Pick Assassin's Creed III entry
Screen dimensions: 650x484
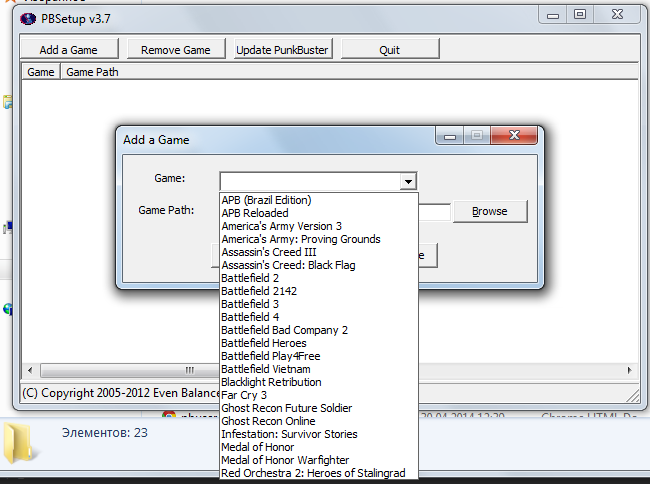pyautogui.click(x=319, y=252)
